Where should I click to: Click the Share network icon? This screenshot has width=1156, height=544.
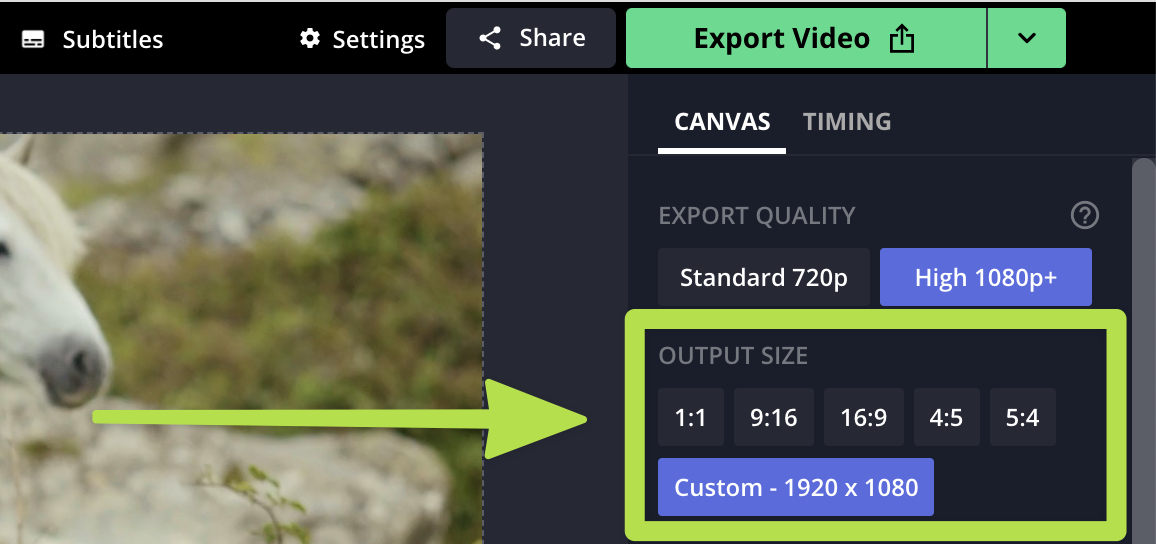490,39
